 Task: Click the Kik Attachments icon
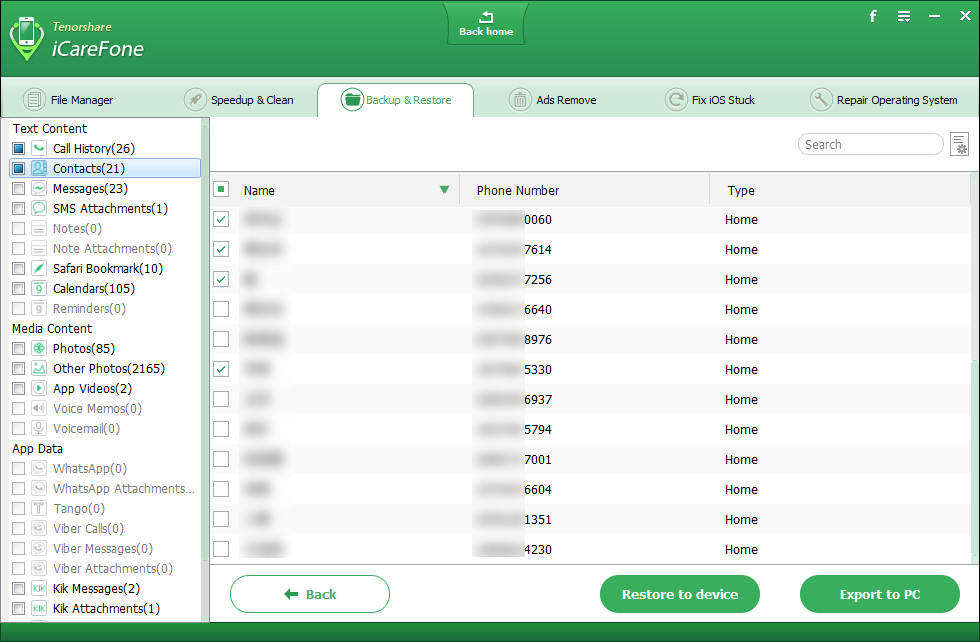(x=39, y=608)
